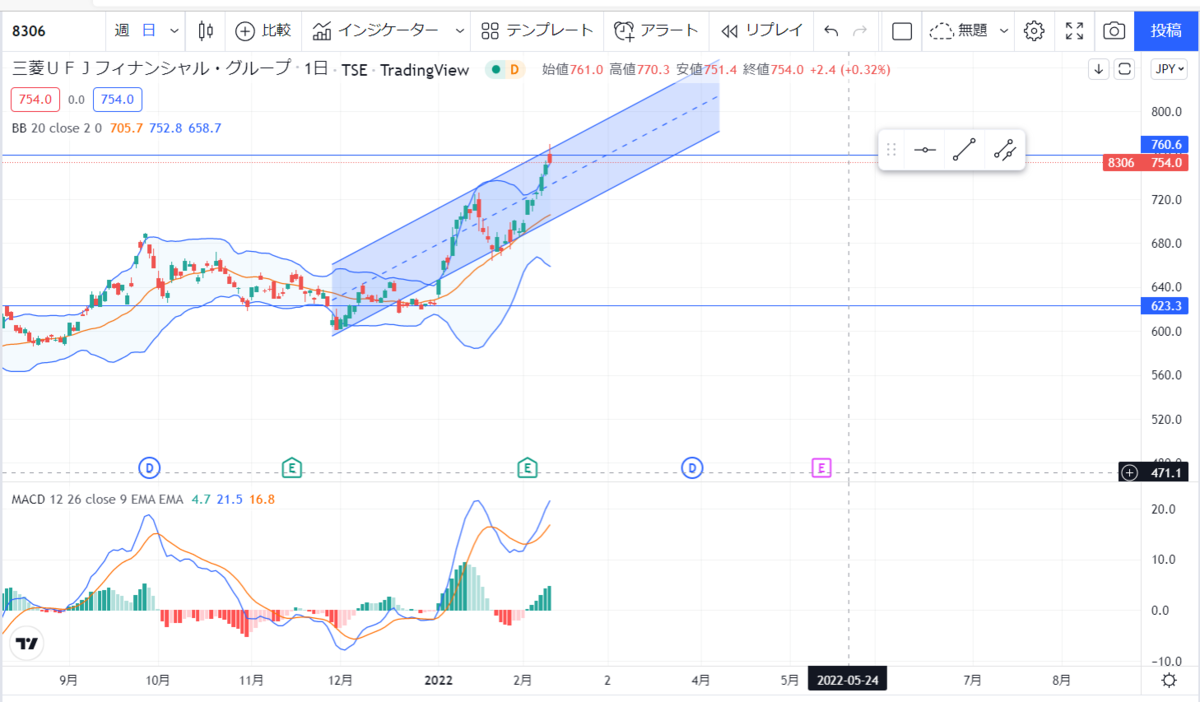Click the MACD 12 26 close legend
Image resolution: width=1200 pixels, height=702 pixels.
(97, 498)
